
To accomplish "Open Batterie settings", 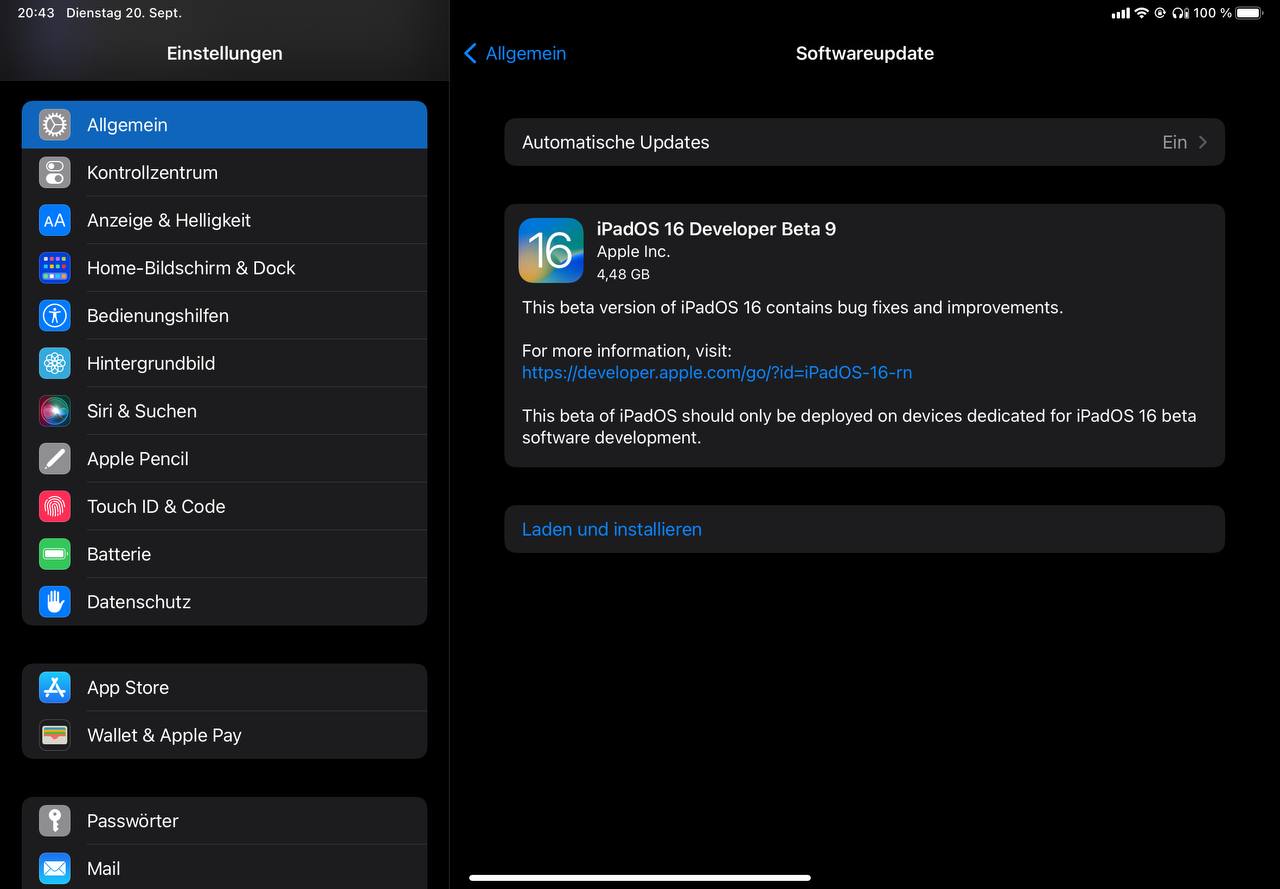I will click(224, 554).
